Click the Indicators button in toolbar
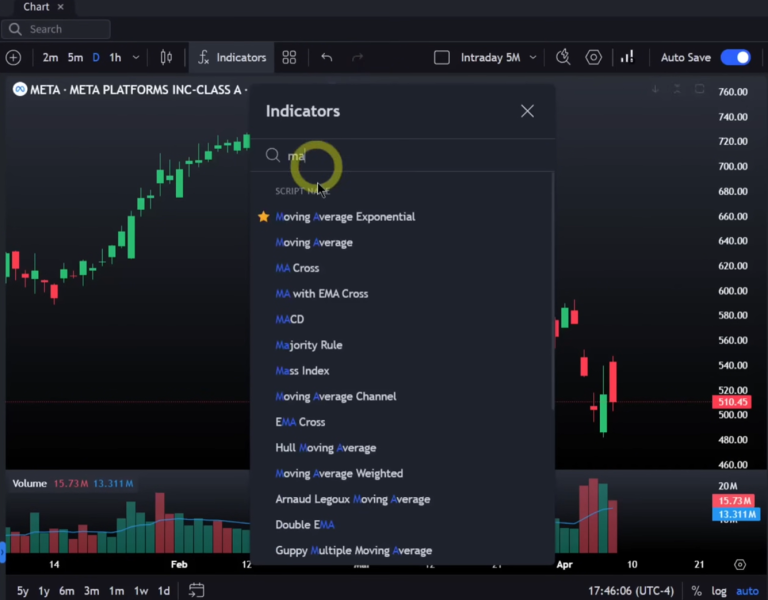Screen dimensions: 768x600 [232, 58]
